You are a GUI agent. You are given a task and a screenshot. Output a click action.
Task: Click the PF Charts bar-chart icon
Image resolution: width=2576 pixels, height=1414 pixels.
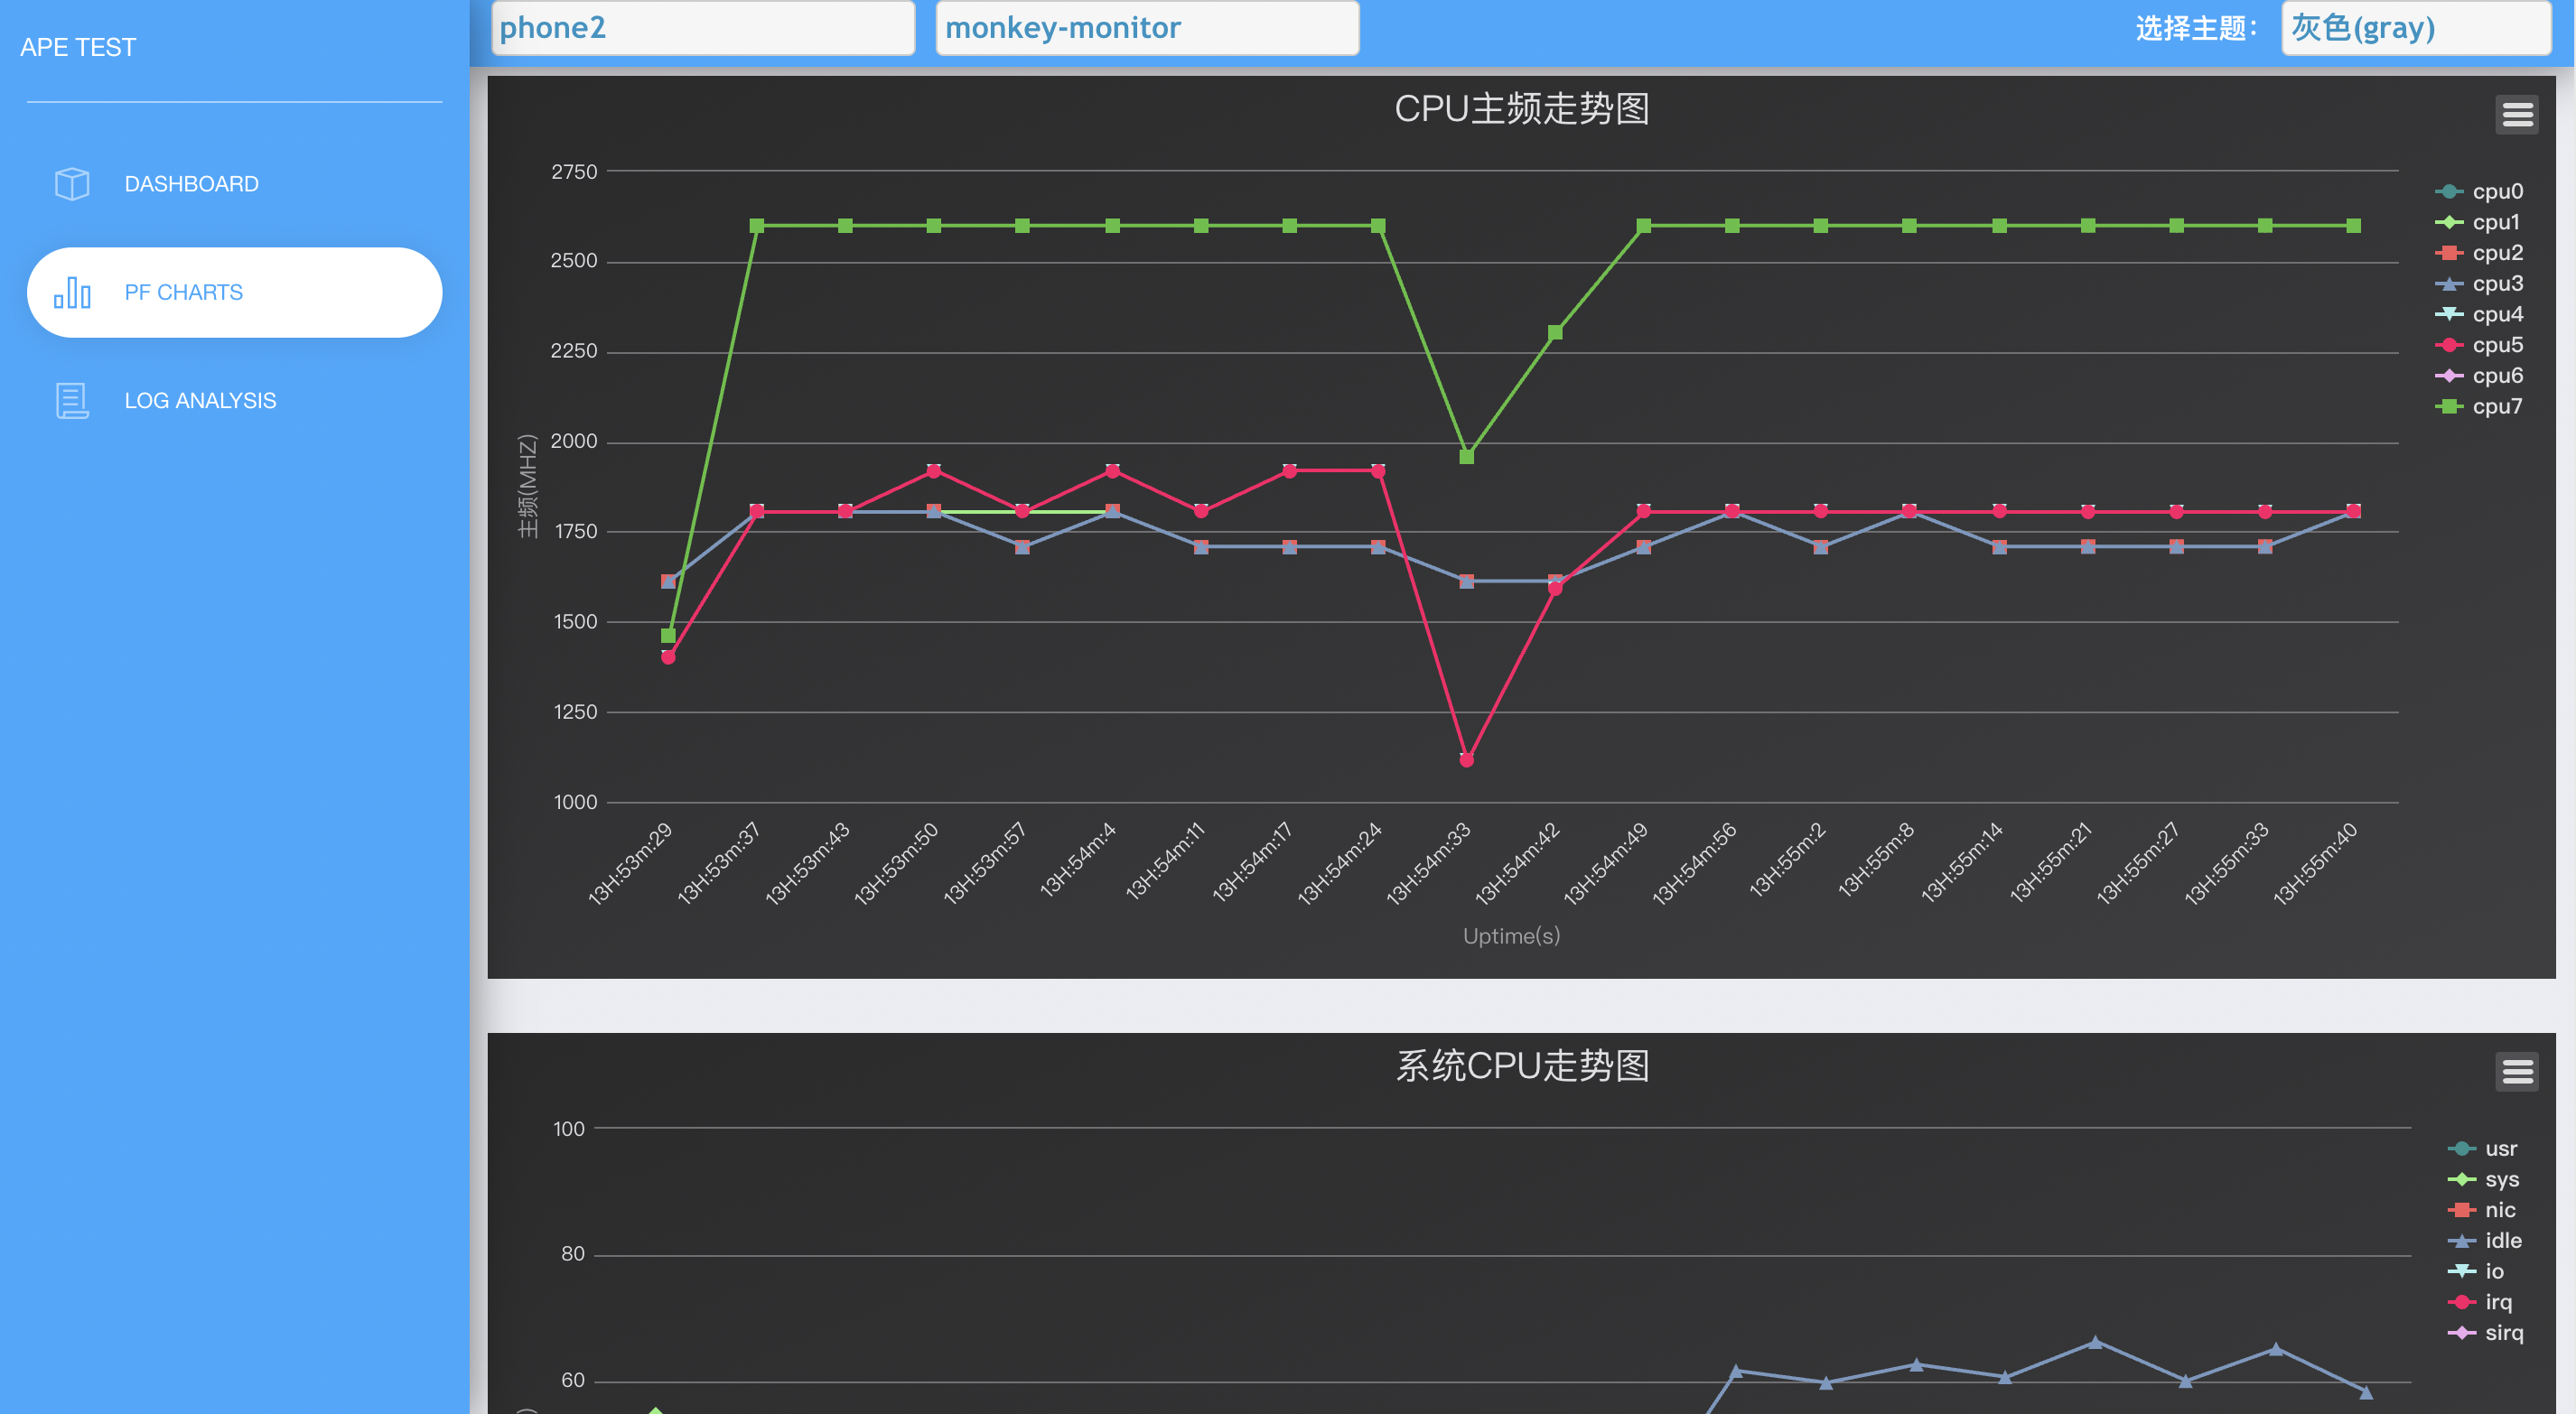click(72, 292)
